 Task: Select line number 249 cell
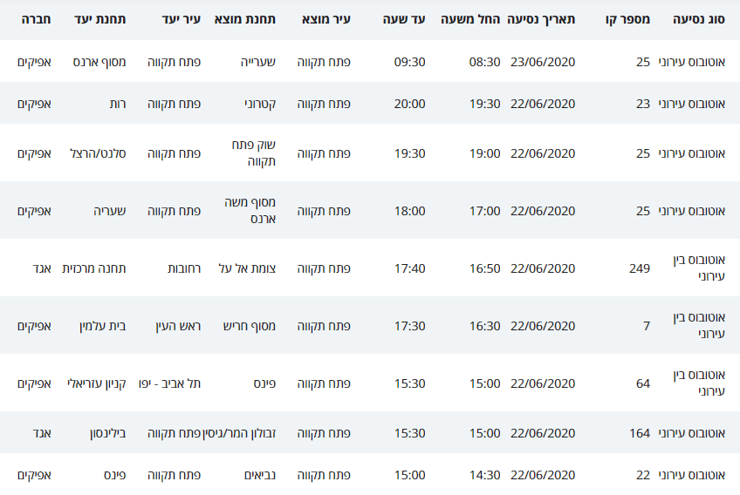click(640, 268)
